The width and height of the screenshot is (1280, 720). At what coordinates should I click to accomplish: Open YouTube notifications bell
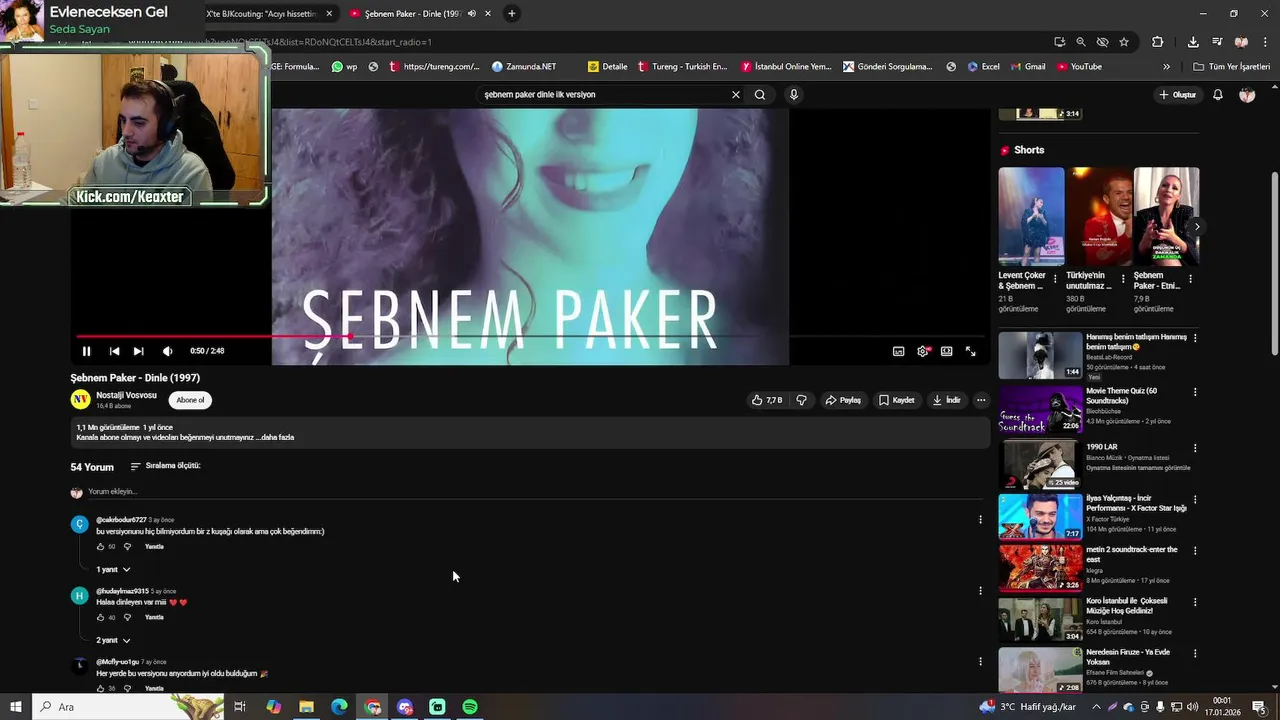[x=1218, y=95]
